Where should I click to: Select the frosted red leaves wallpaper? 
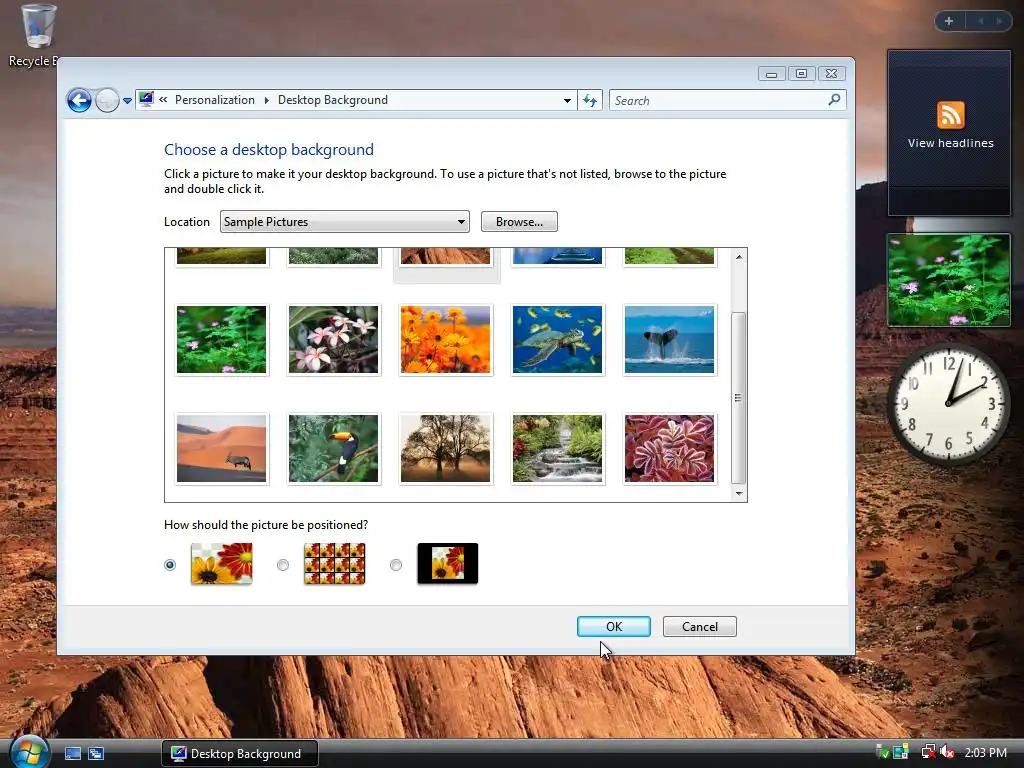(x=669, y=449)
